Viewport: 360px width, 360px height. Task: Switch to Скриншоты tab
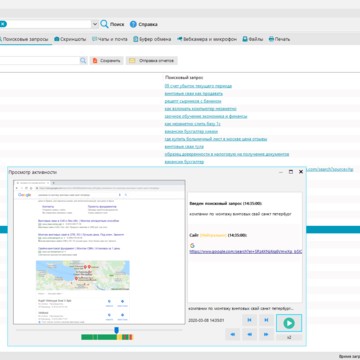click(70, 39)
